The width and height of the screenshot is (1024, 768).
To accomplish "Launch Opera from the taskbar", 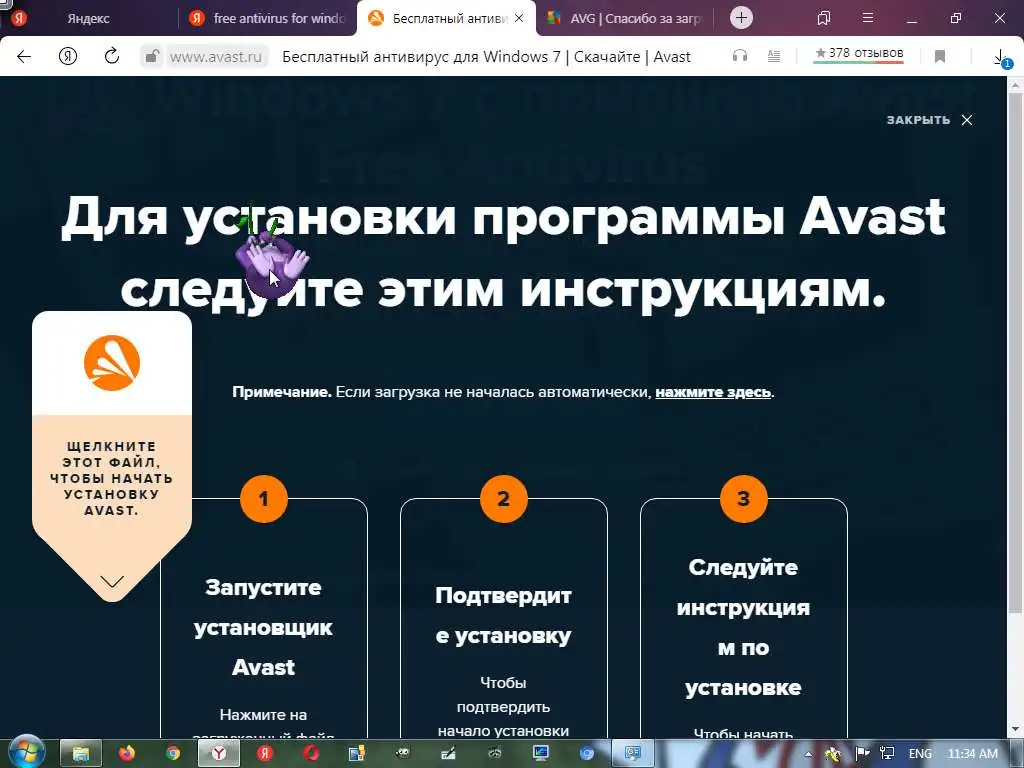I will 310,754.
